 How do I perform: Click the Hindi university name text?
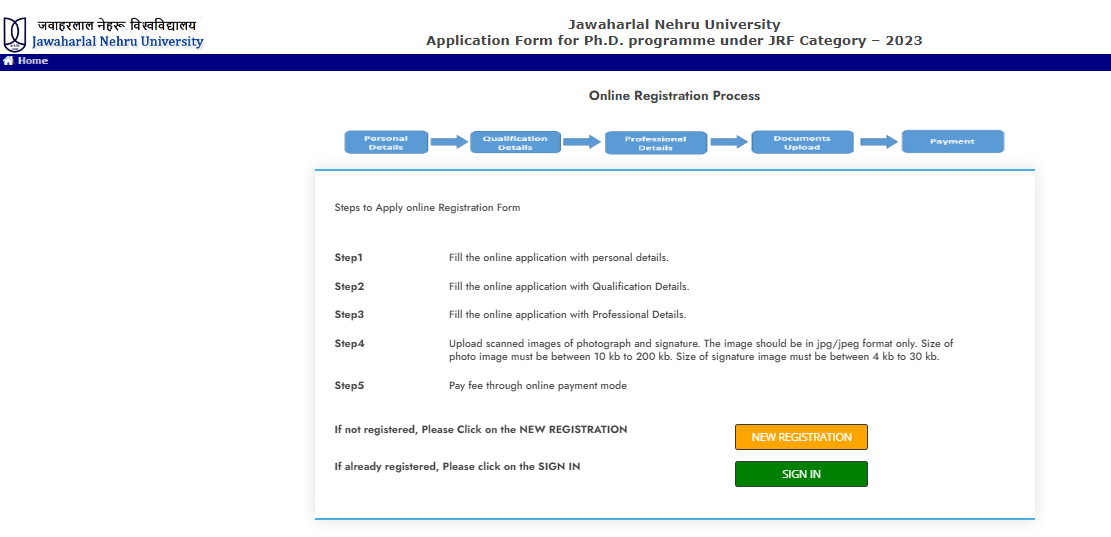(116, 25)
